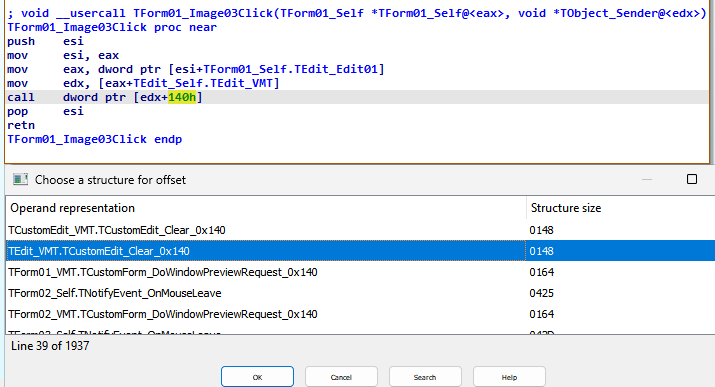Image resolution: width=715 pixels, height=387 pixels.
Task: Minimize the Choose a structure dialog
Action: coord(647,180)
